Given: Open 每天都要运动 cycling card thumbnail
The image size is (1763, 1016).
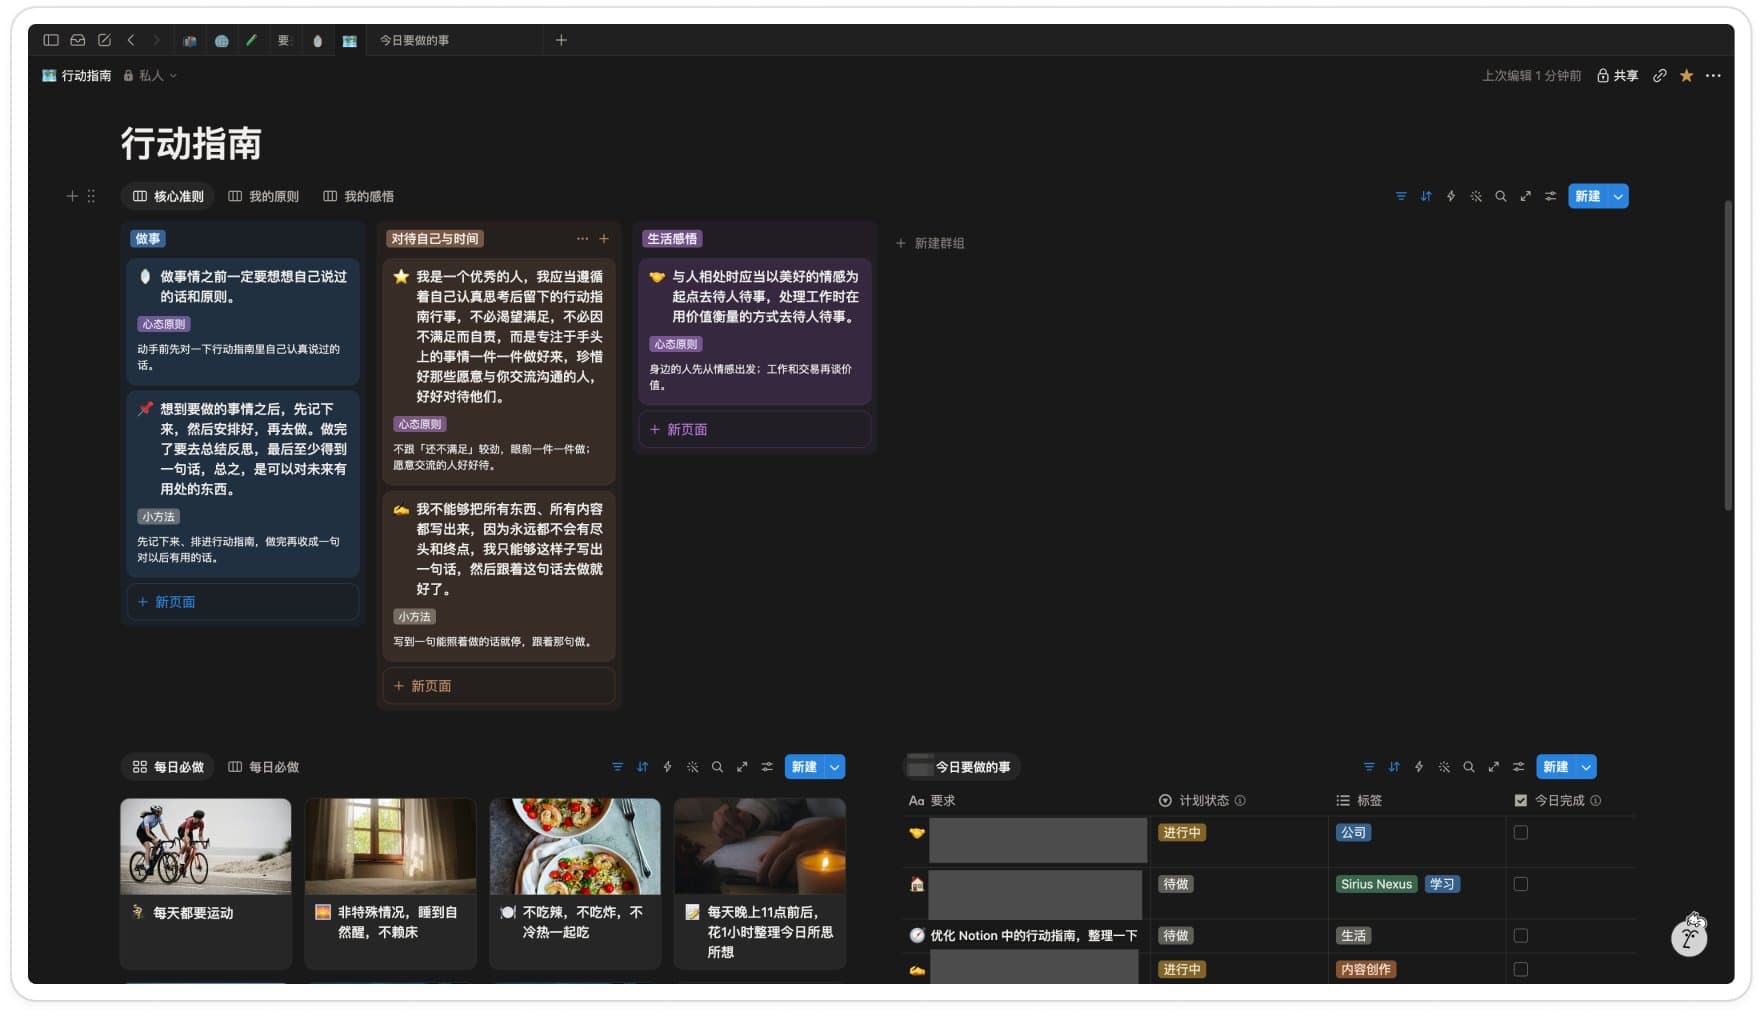Looking at the screenshot, I should pyautogui.click(x=206, y=846).
